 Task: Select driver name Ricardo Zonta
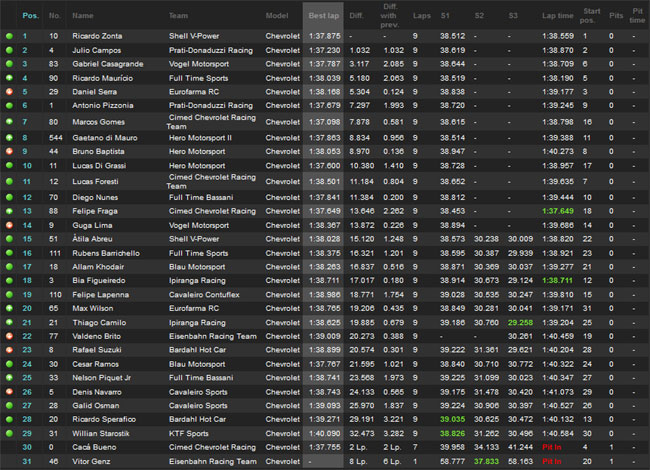click(x=97, y=36)
